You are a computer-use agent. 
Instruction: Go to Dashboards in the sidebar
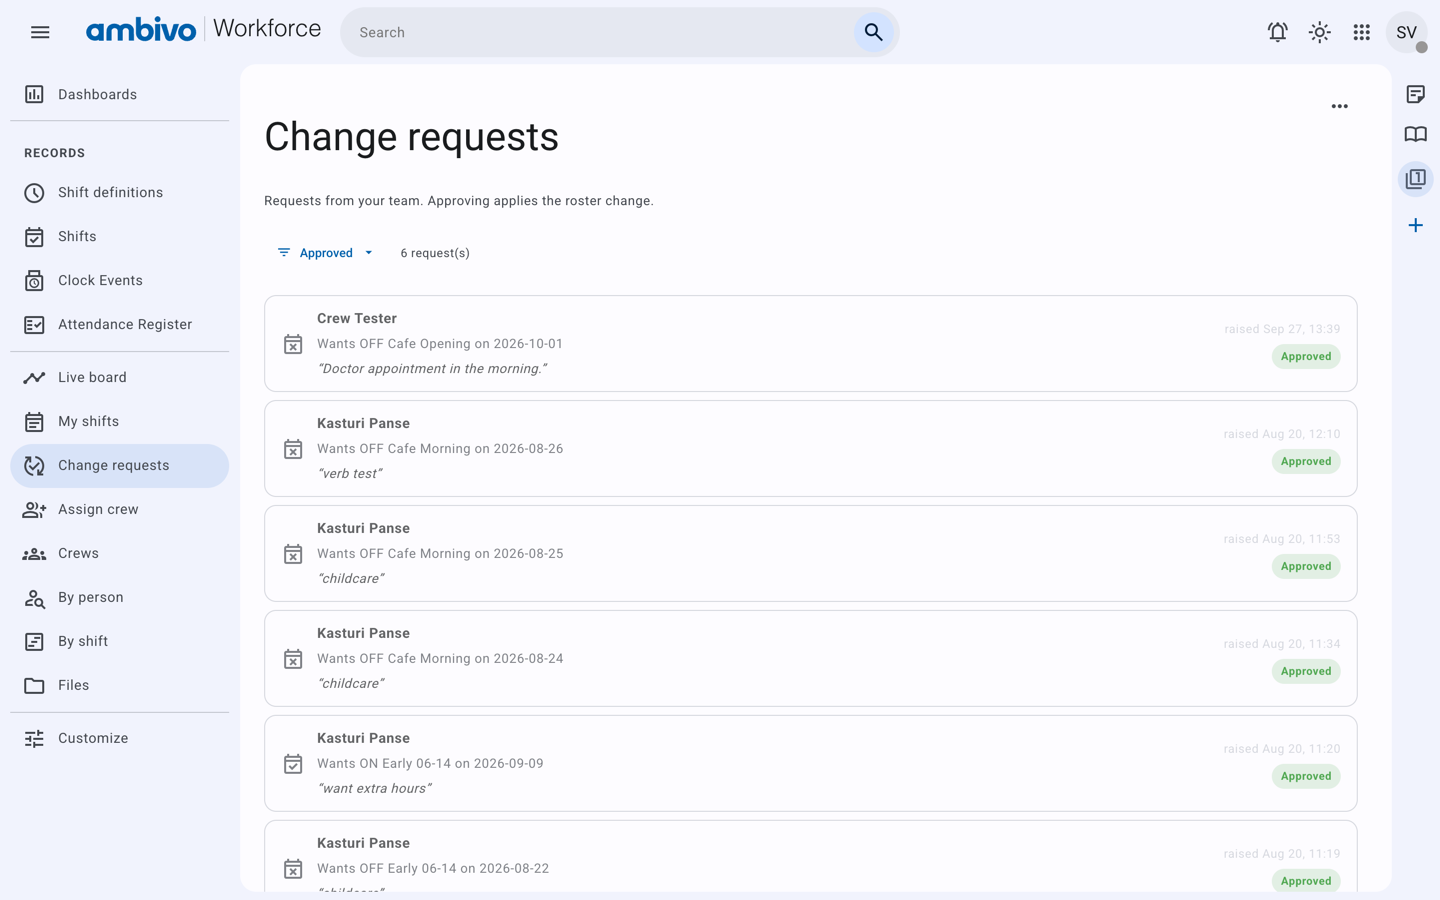click(x=119, y=94)
